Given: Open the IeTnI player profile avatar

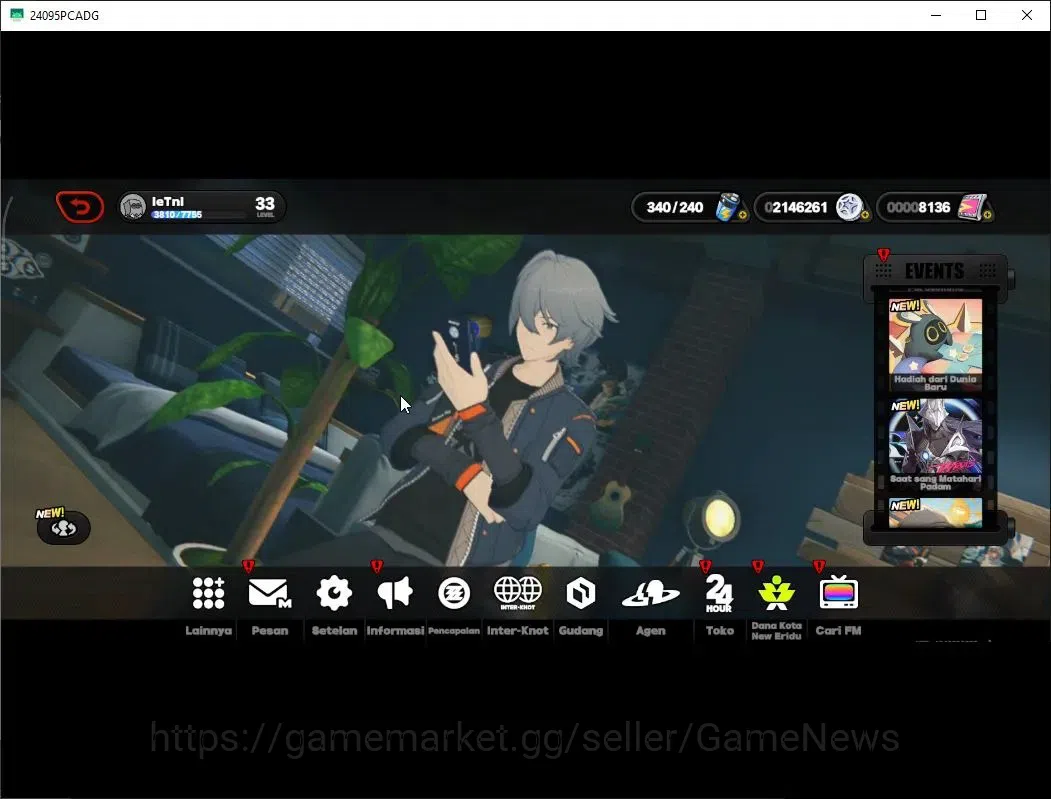Looking at the screenshot, I should tap(133, 206).
